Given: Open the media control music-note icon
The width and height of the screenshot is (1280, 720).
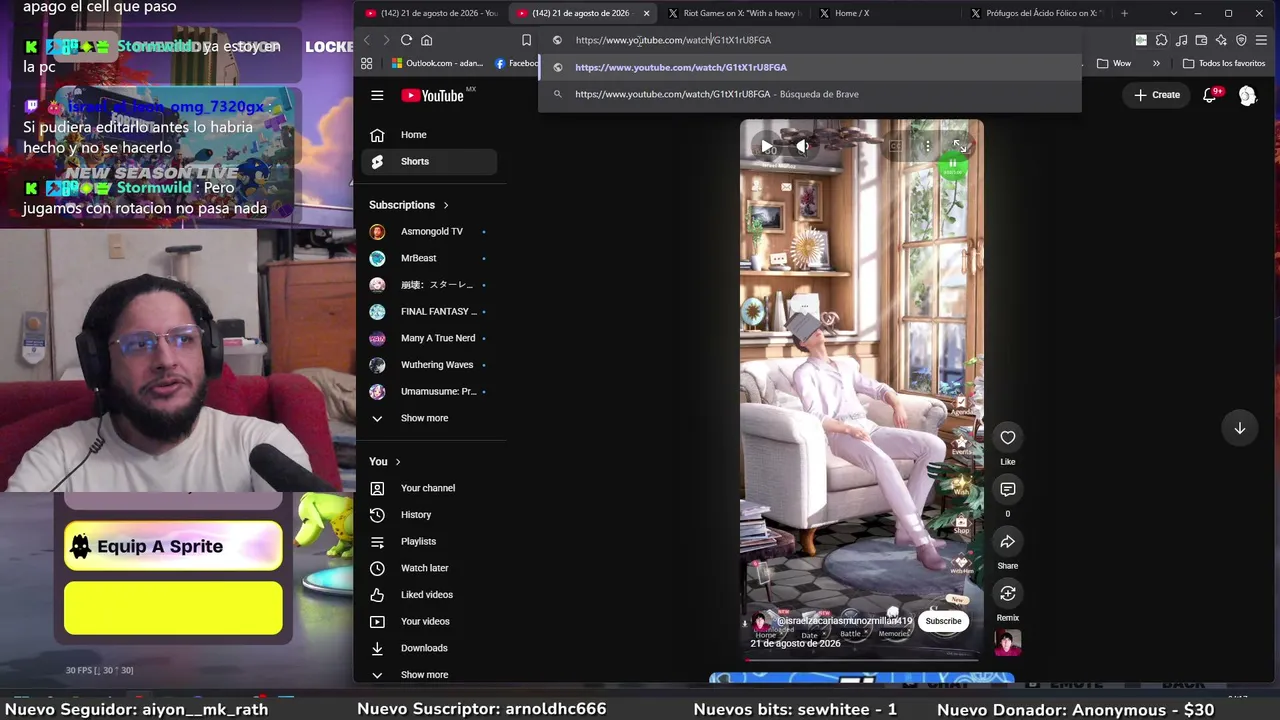Looking at the screenshot, I should (1181, 40).
